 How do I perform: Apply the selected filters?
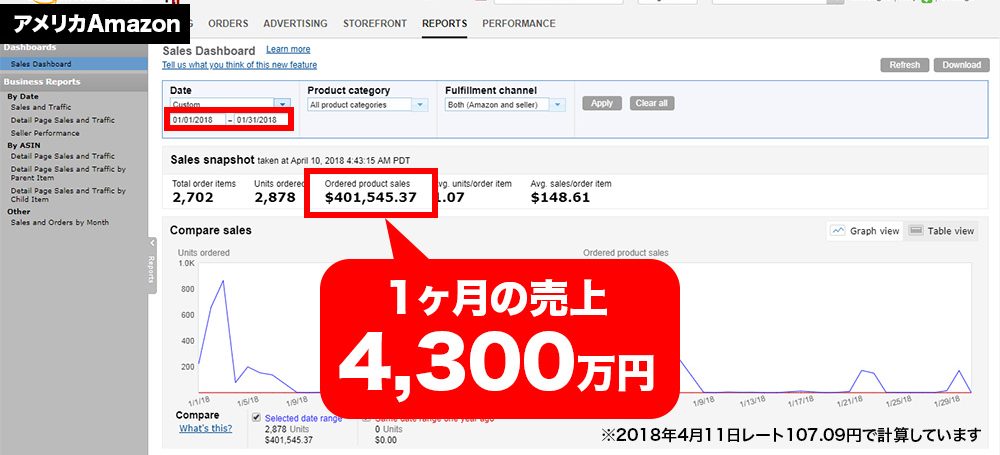(601, 103)
